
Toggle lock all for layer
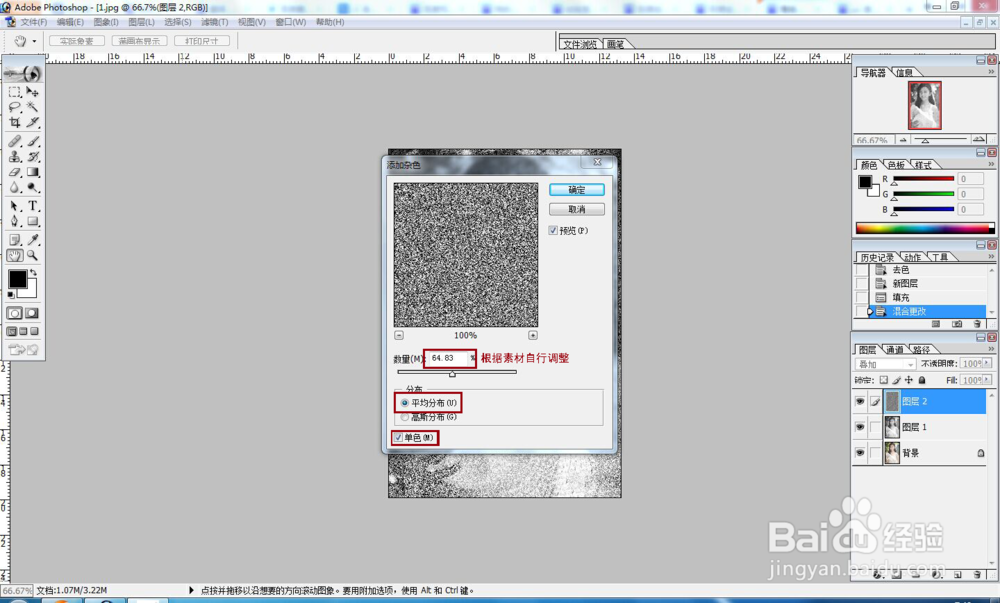922,380
